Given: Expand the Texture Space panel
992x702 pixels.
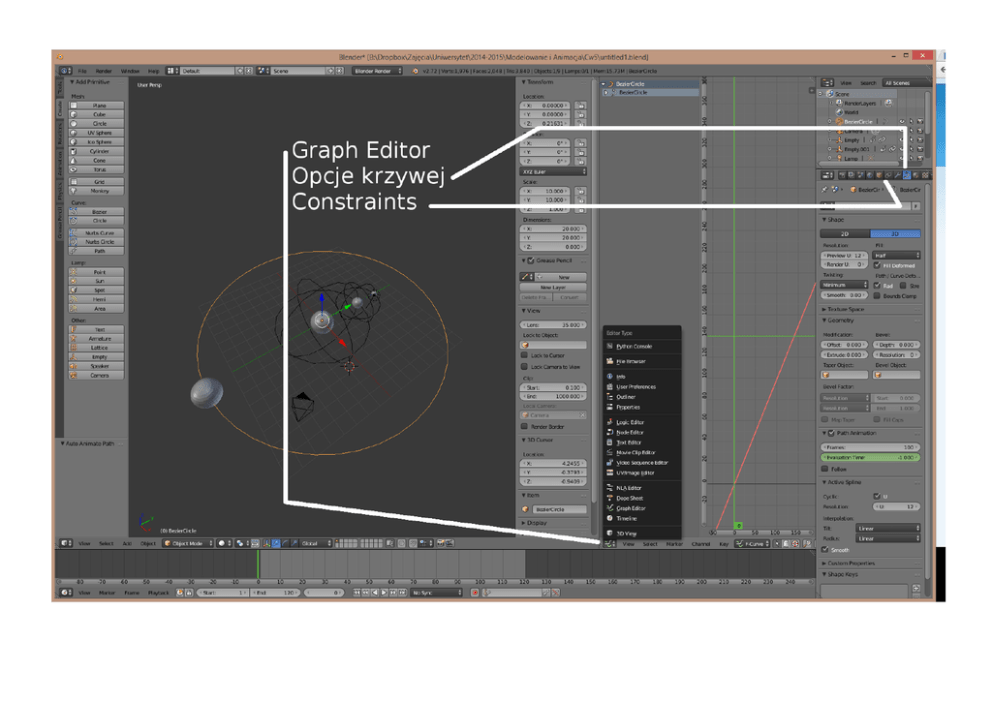Looking at the screenshot, I should [847, 309].
